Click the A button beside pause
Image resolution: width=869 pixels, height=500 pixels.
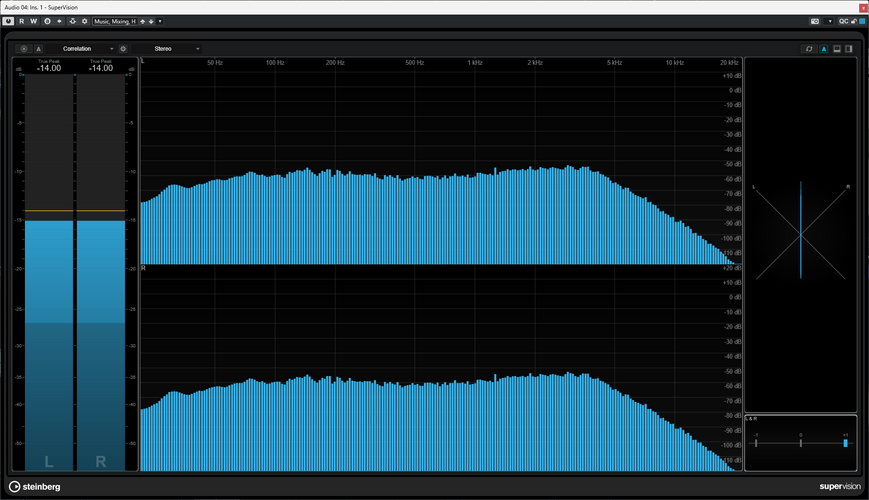(x=38, y=49)
